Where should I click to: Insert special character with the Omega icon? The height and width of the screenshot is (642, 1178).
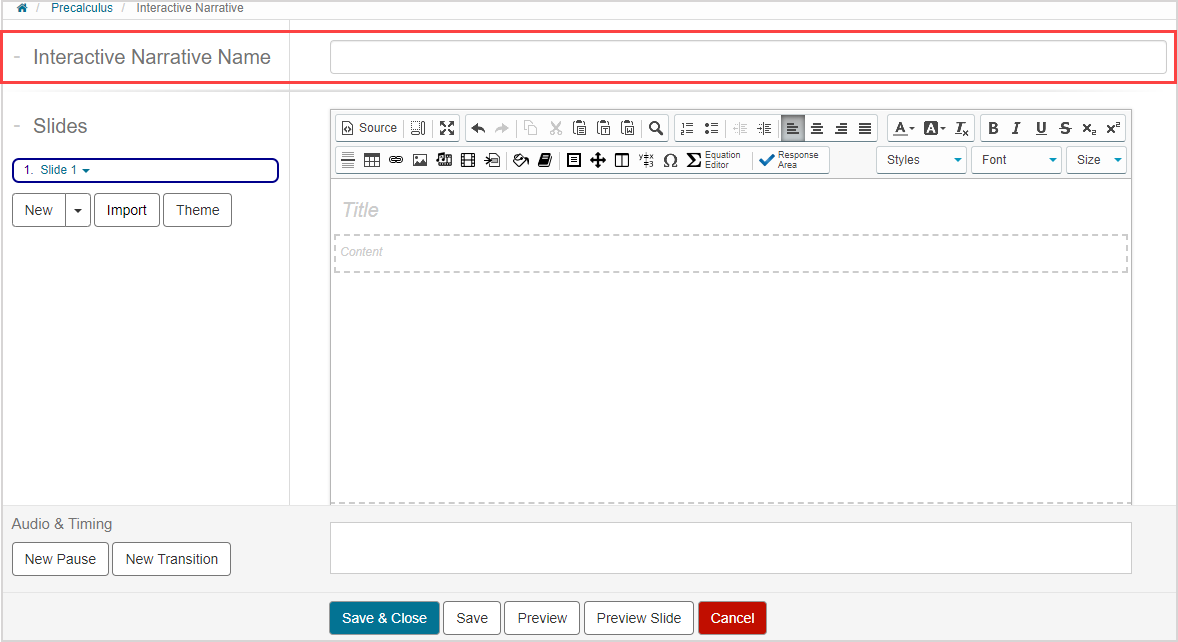[x=670, y=160]
